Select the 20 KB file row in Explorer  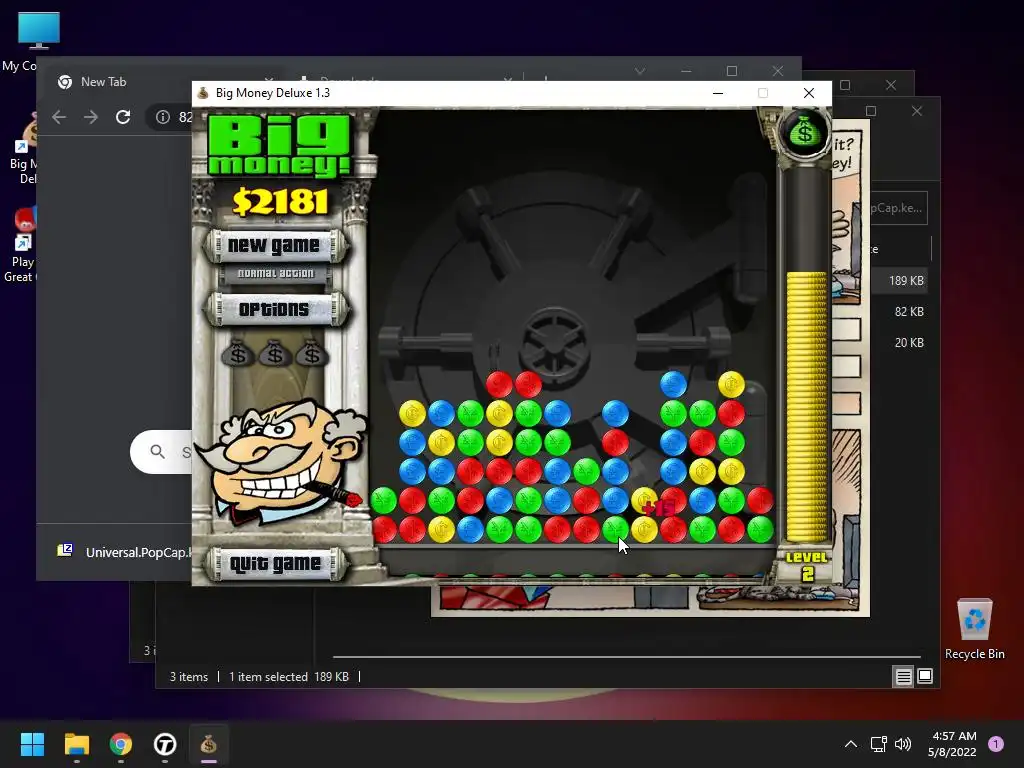[908, 342]
